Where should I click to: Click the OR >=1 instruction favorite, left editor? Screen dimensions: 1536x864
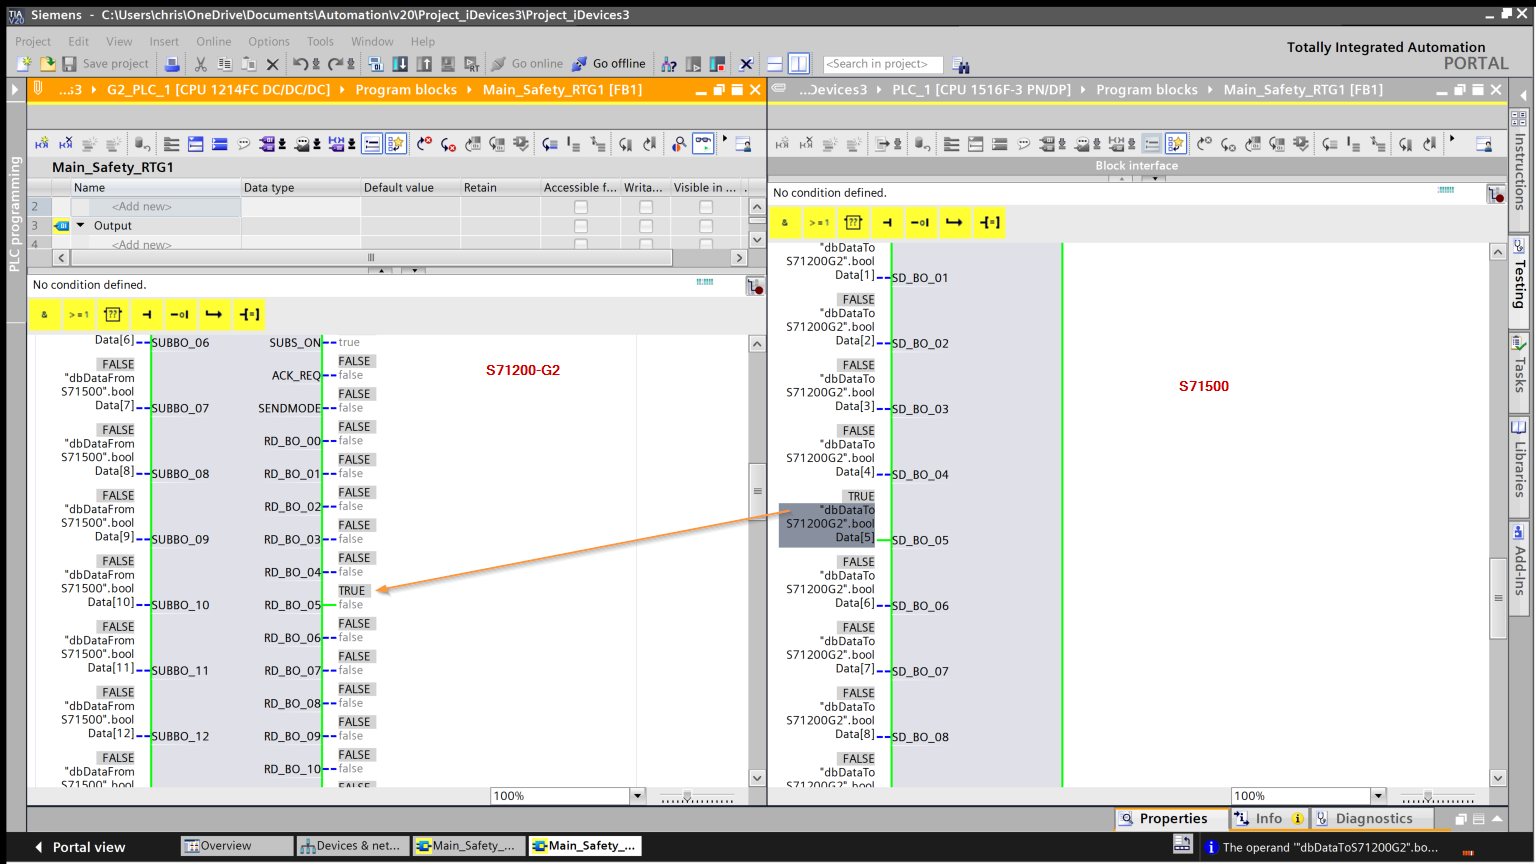click(x=79, y=314)
